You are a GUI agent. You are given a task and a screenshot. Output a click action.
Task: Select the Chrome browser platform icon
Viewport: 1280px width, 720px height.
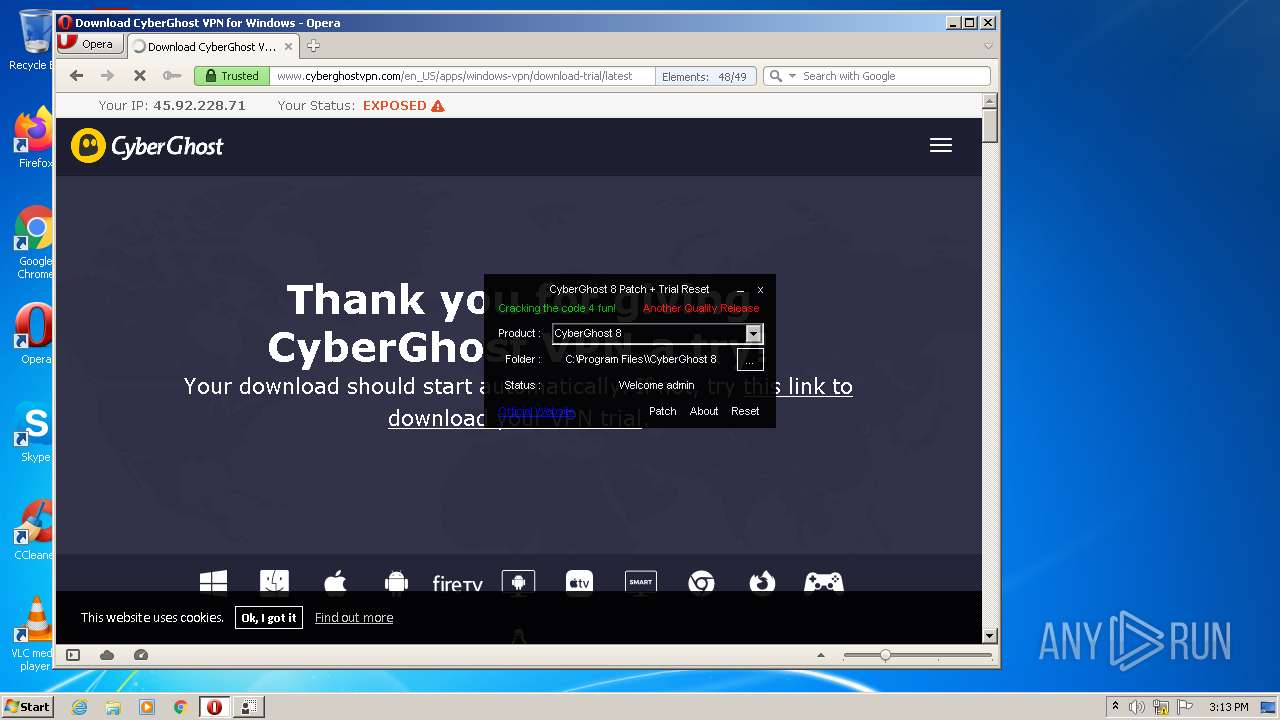pyautogui.click(x=701, y=582)
